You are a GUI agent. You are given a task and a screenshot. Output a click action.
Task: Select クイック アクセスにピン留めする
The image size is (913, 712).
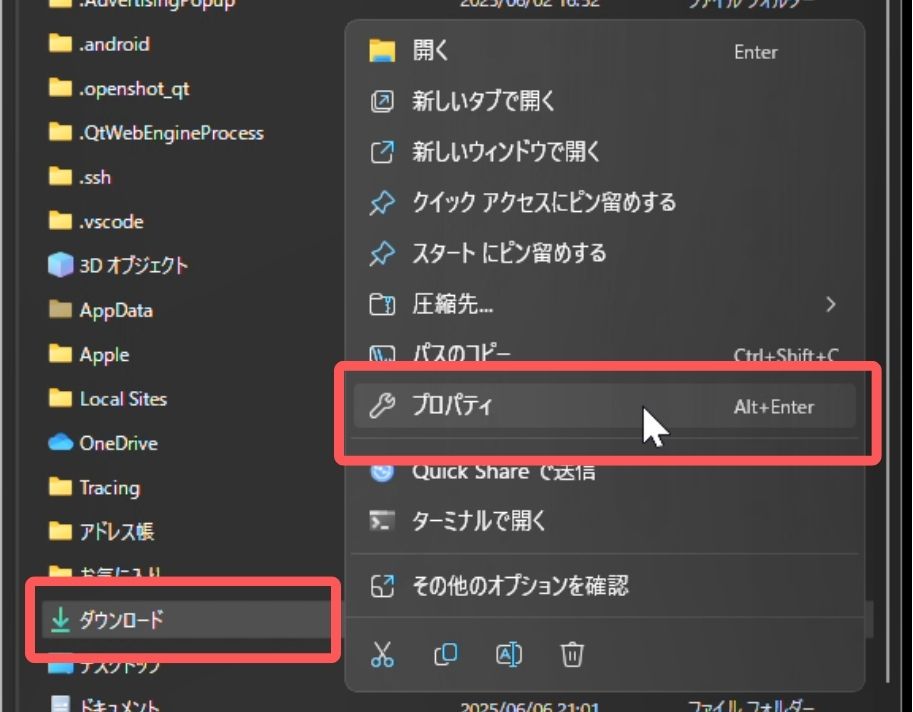[604, 203]
